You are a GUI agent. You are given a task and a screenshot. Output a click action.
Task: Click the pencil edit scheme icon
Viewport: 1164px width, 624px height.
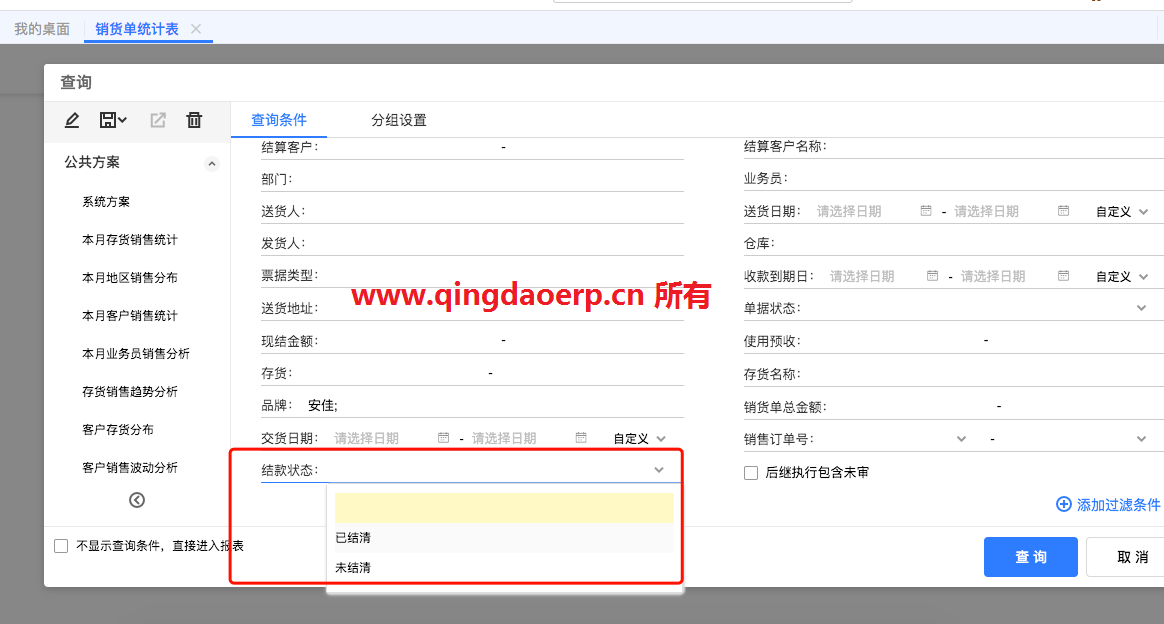[x=72, y=120]
